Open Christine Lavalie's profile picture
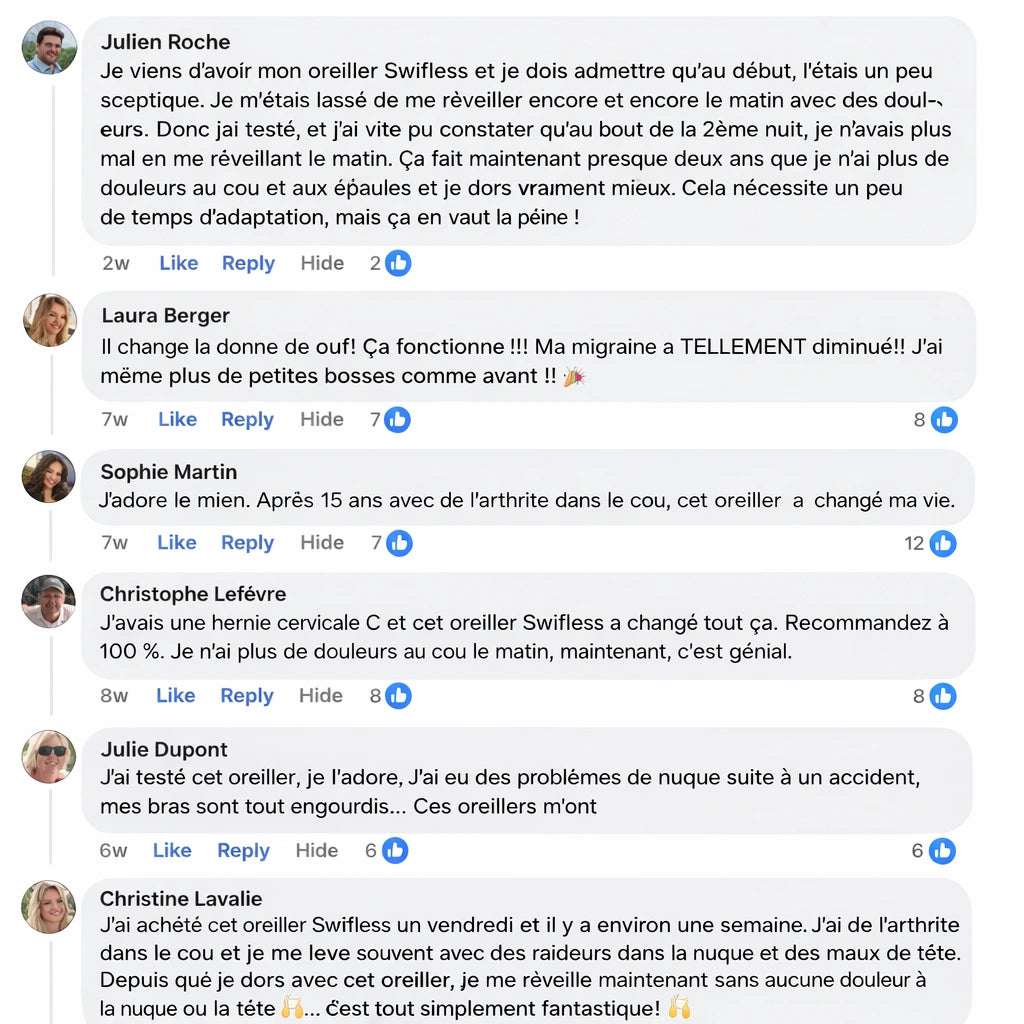The height and width of the screenshot is (1024, 1024). pos(49,905)
